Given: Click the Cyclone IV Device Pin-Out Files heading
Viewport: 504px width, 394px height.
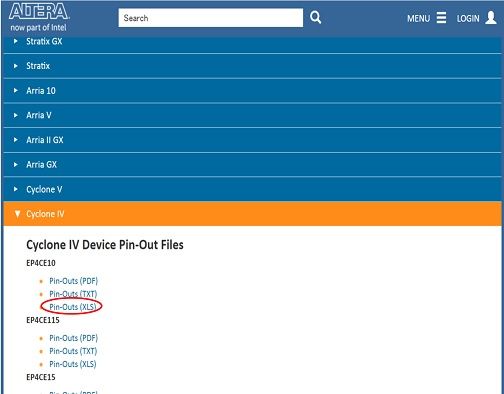Looking at the screenshot, I should (105, 245).
